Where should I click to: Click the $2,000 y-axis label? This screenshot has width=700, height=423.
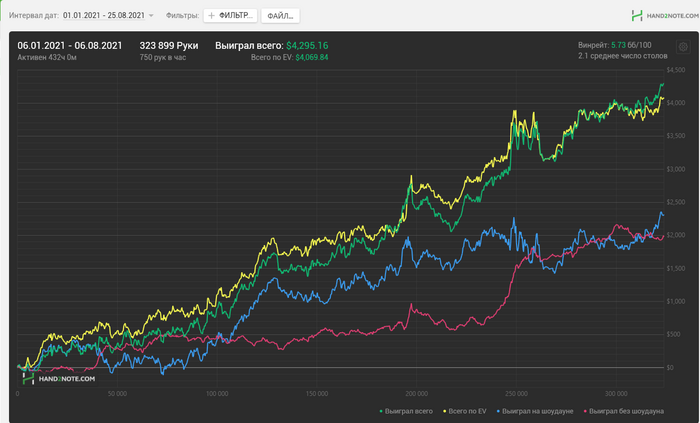pos(676,235)
